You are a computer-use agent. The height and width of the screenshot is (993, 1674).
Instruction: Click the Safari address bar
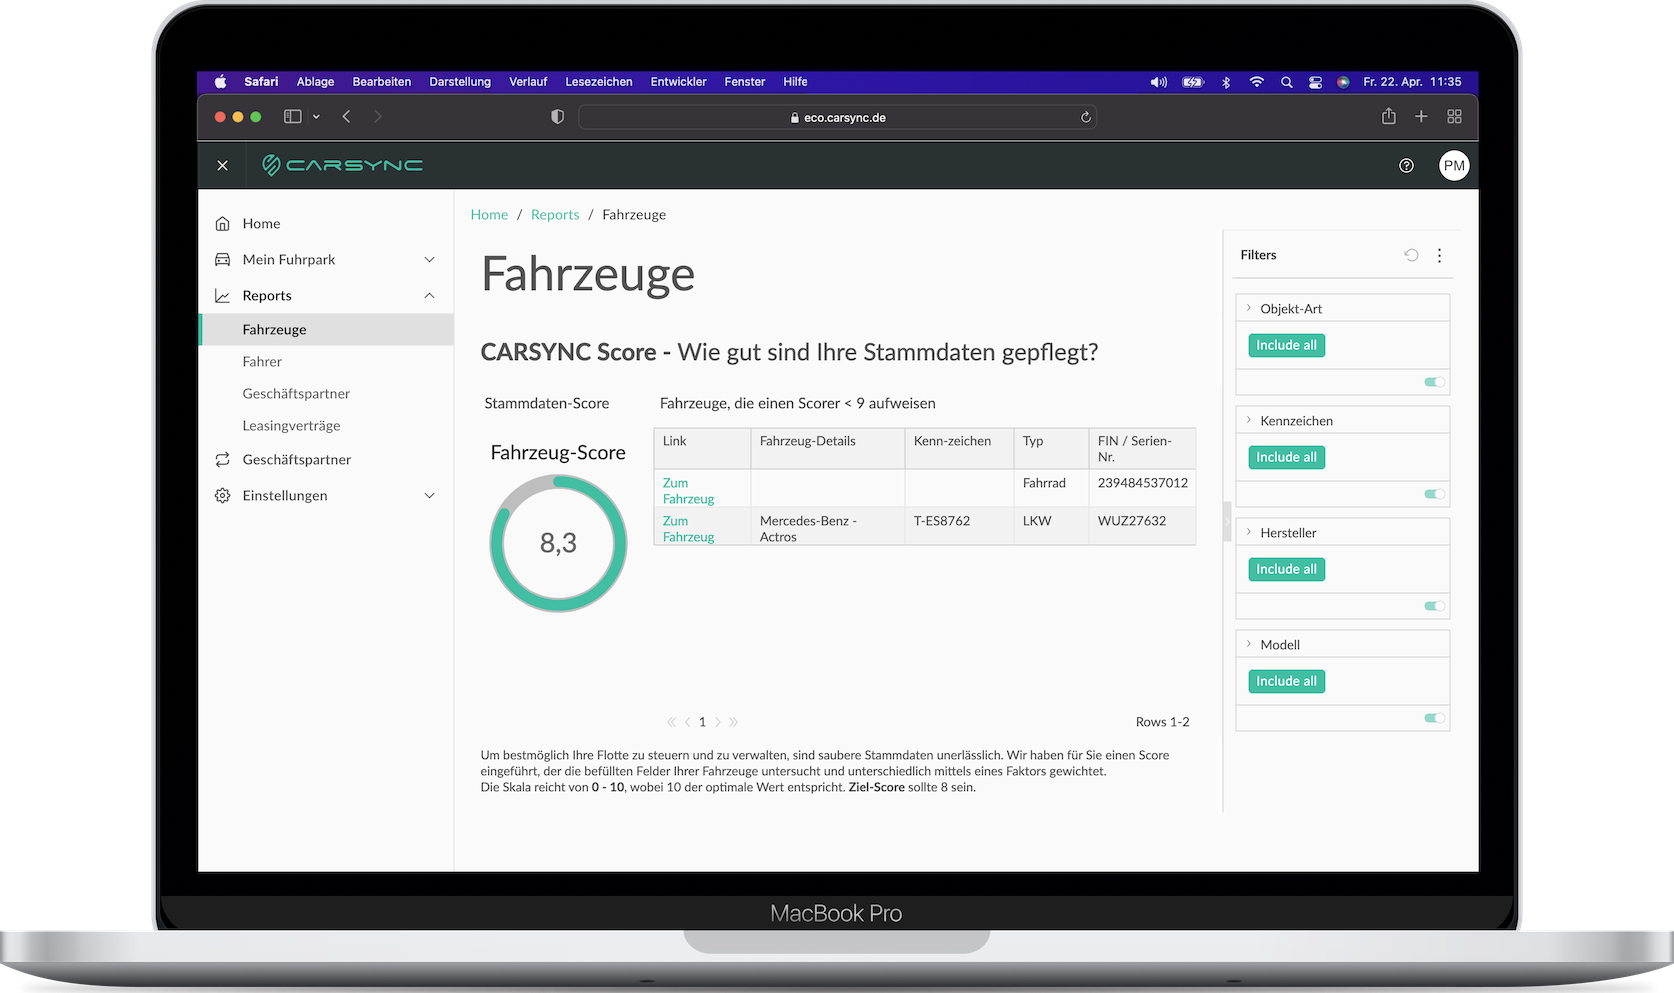tap(837, 117)
